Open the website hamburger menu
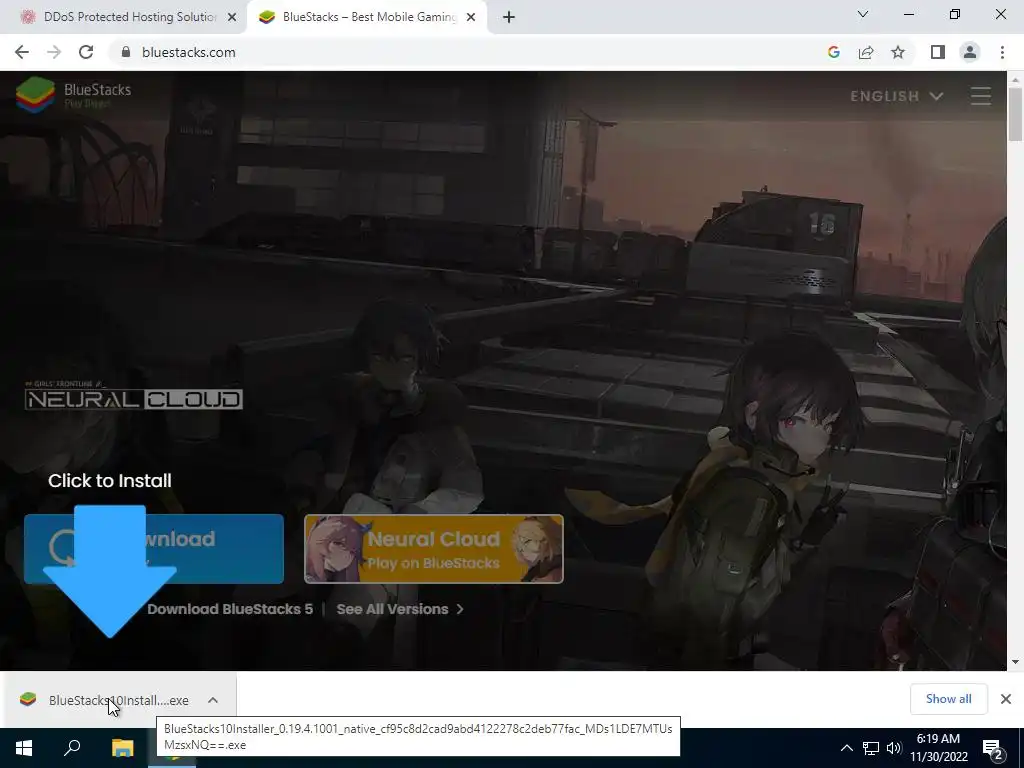 [x=980, y=96]
